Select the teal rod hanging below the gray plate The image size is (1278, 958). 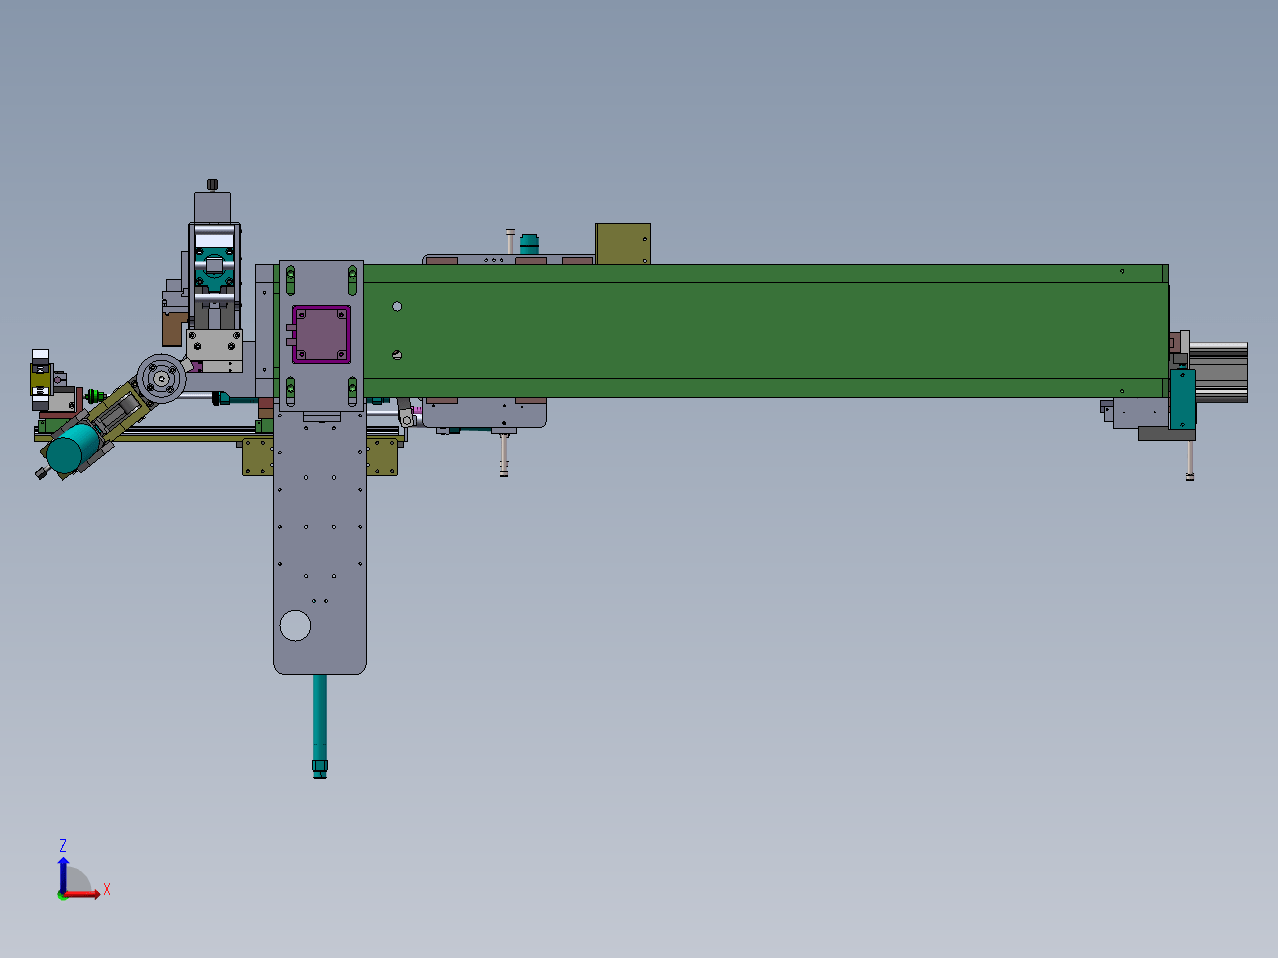[320, 726]
